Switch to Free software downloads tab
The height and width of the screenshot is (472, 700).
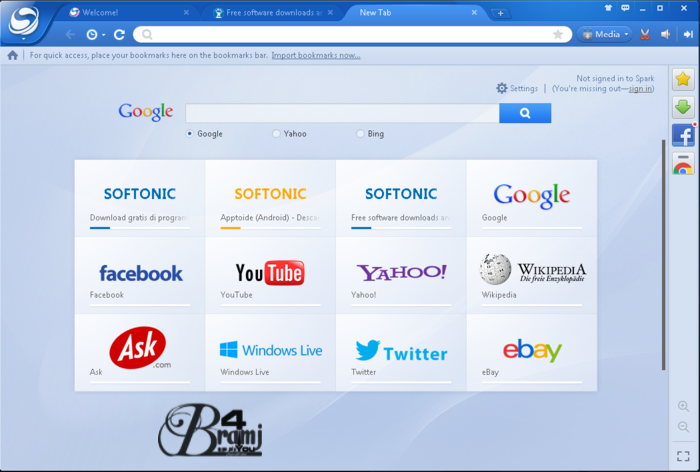click(x=273, y=13)
